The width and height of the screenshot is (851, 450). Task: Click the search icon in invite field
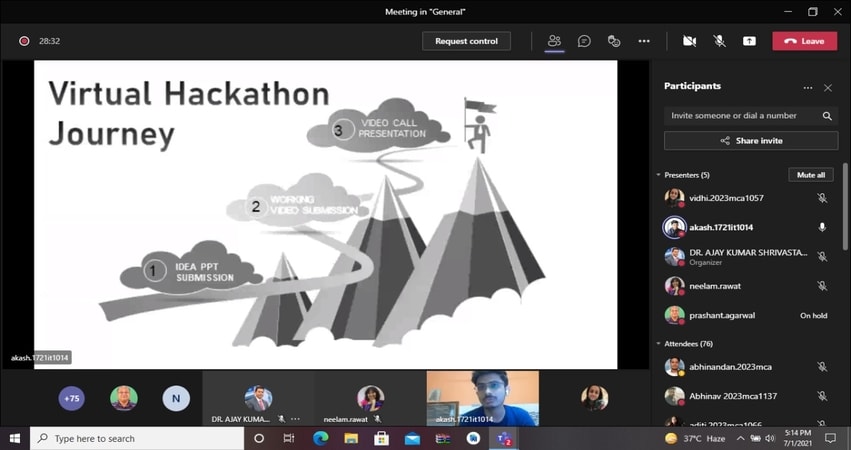coord(827,116)
